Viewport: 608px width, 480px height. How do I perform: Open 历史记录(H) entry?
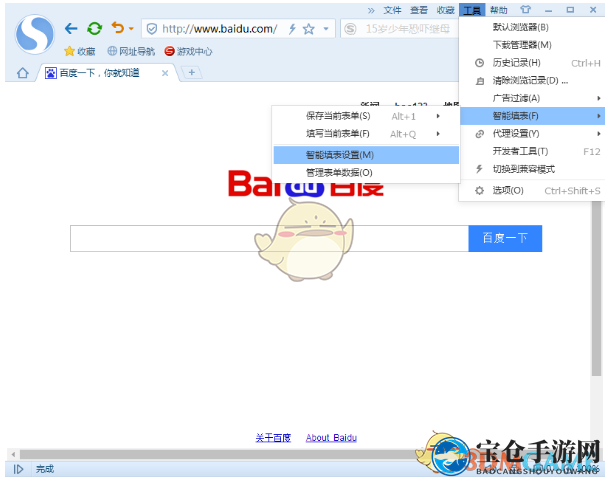coord(532,63)
